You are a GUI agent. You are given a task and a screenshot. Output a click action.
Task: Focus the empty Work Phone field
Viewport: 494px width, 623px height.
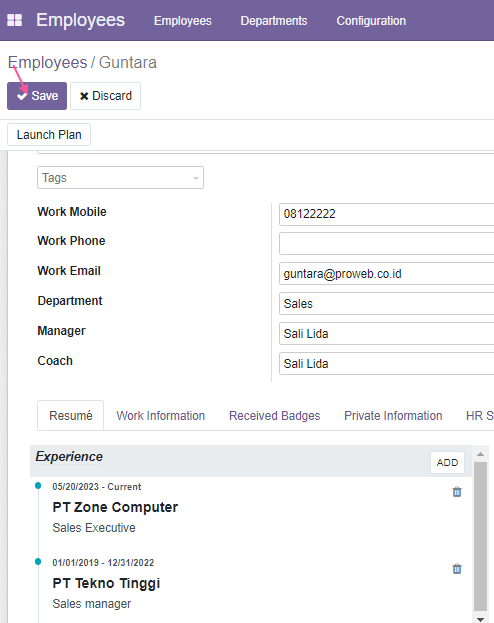click(x=386, y=244)
